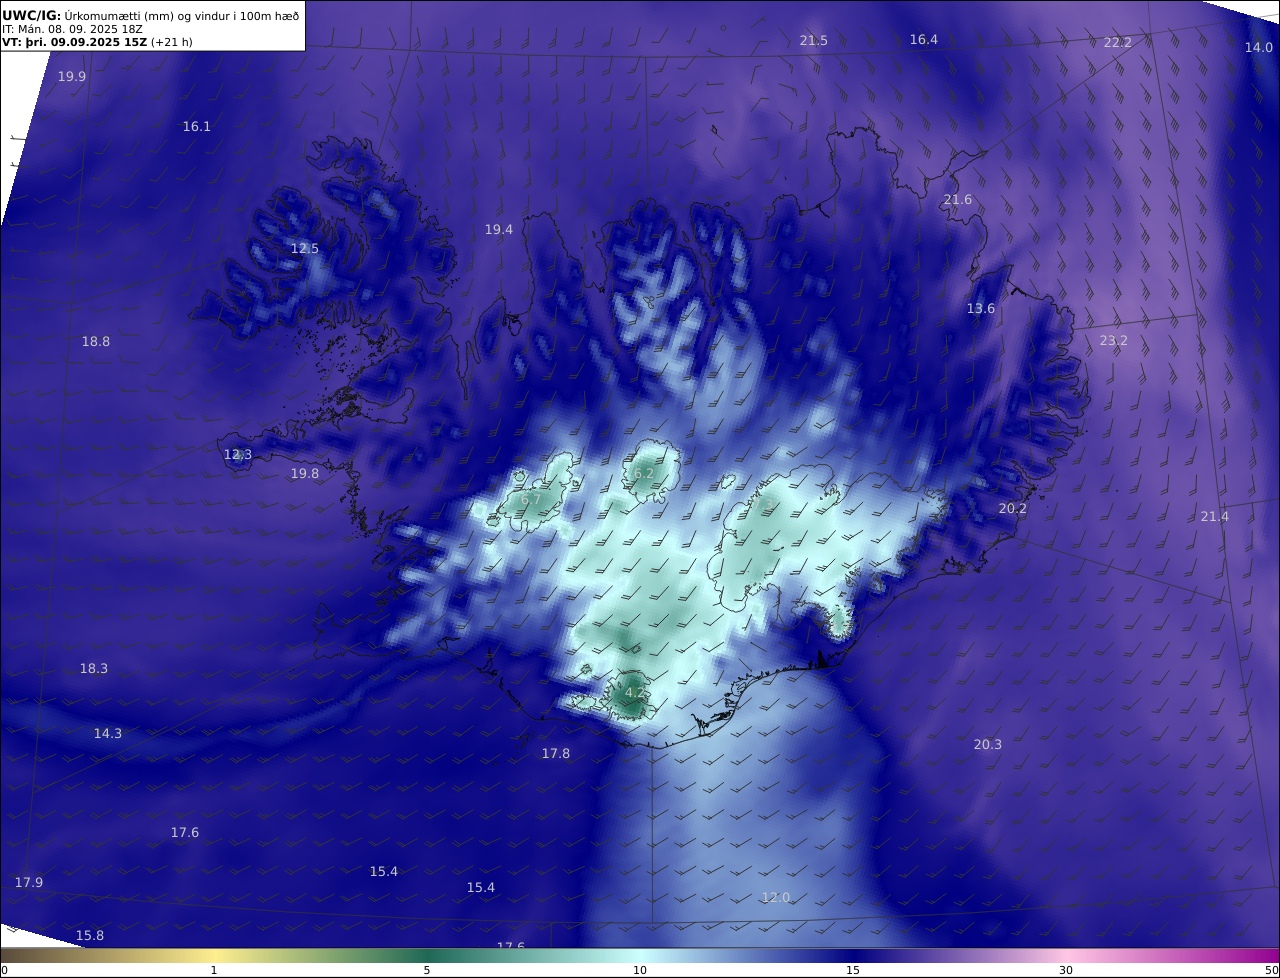Select the 15.8 value label
1280x978 pixels.
(90, 936)
